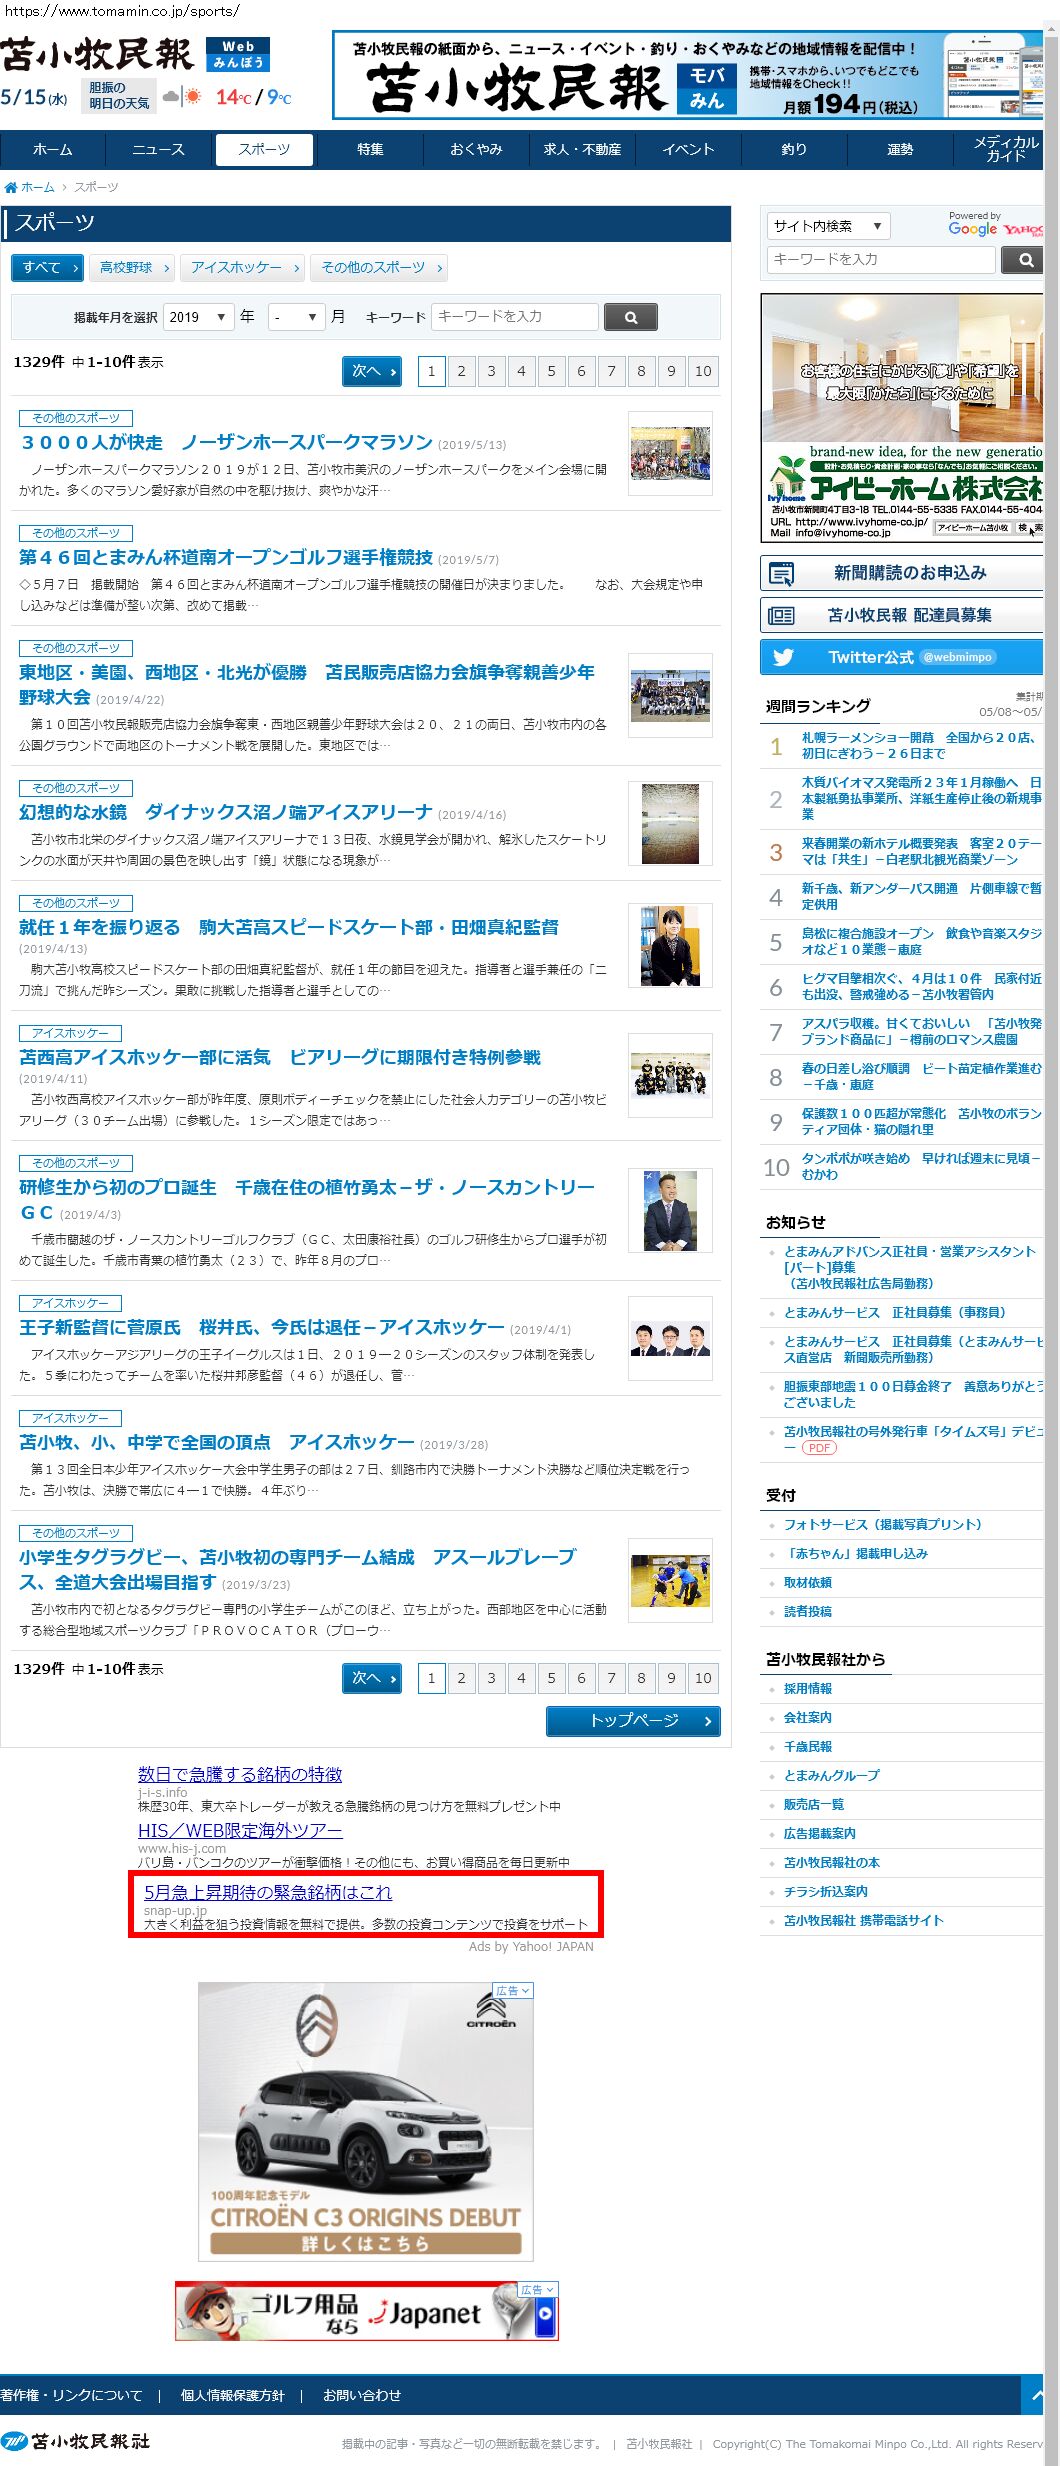
Task: Click the モバみん header banner
Action: (x=688, y=75)
